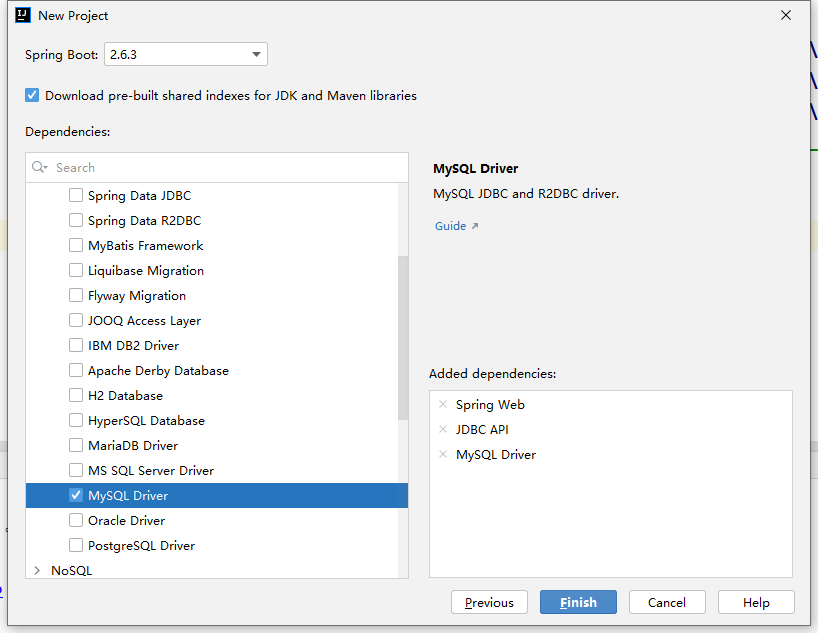Check Spring Data JDBC dependency

point(76,196)
